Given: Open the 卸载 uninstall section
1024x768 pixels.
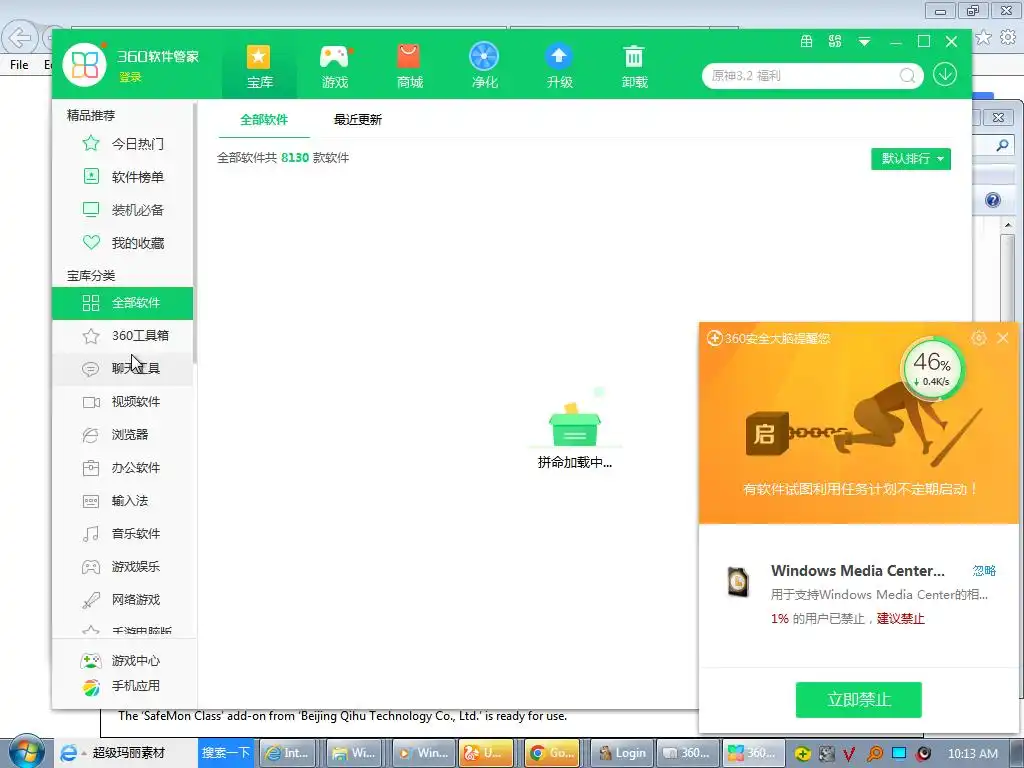Looking at the screenshot, I should coord(634,66).
